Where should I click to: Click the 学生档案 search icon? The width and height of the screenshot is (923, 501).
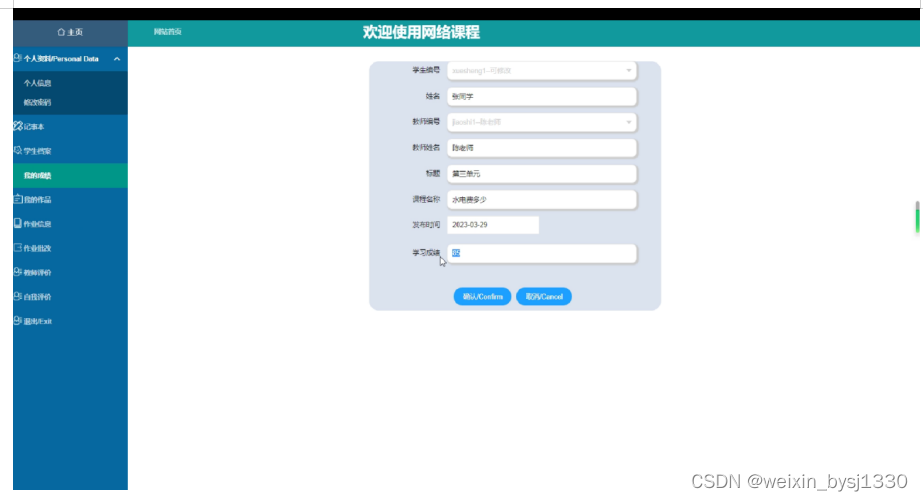click(18, 150)
